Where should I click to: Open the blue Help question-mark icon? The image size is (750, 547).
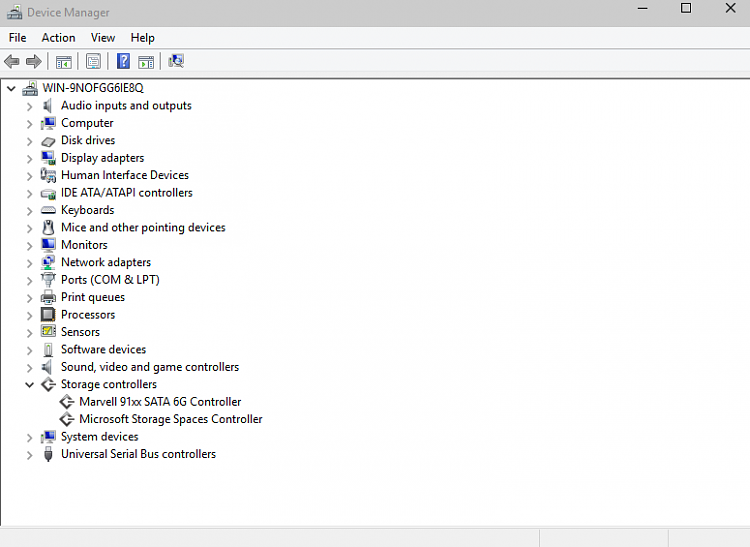coord(123,61)
